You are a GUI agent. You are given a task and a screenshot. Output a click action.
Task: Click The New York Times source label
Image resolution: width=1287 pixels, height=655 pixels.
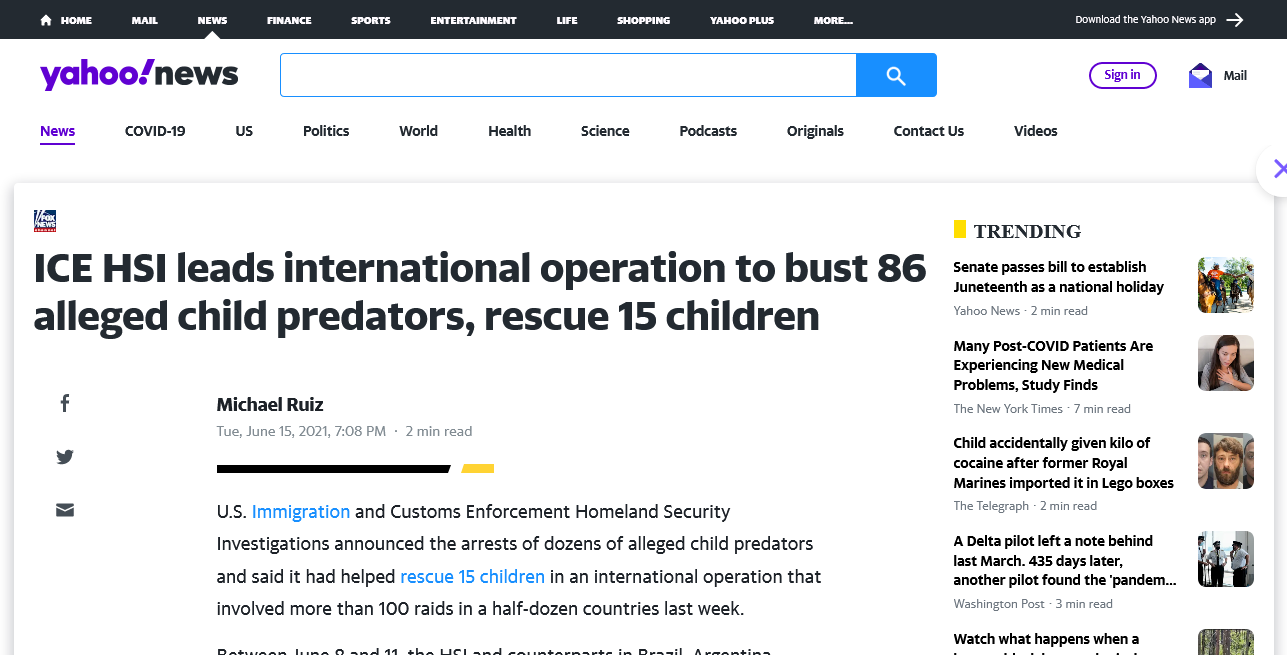coord(1008,409)
